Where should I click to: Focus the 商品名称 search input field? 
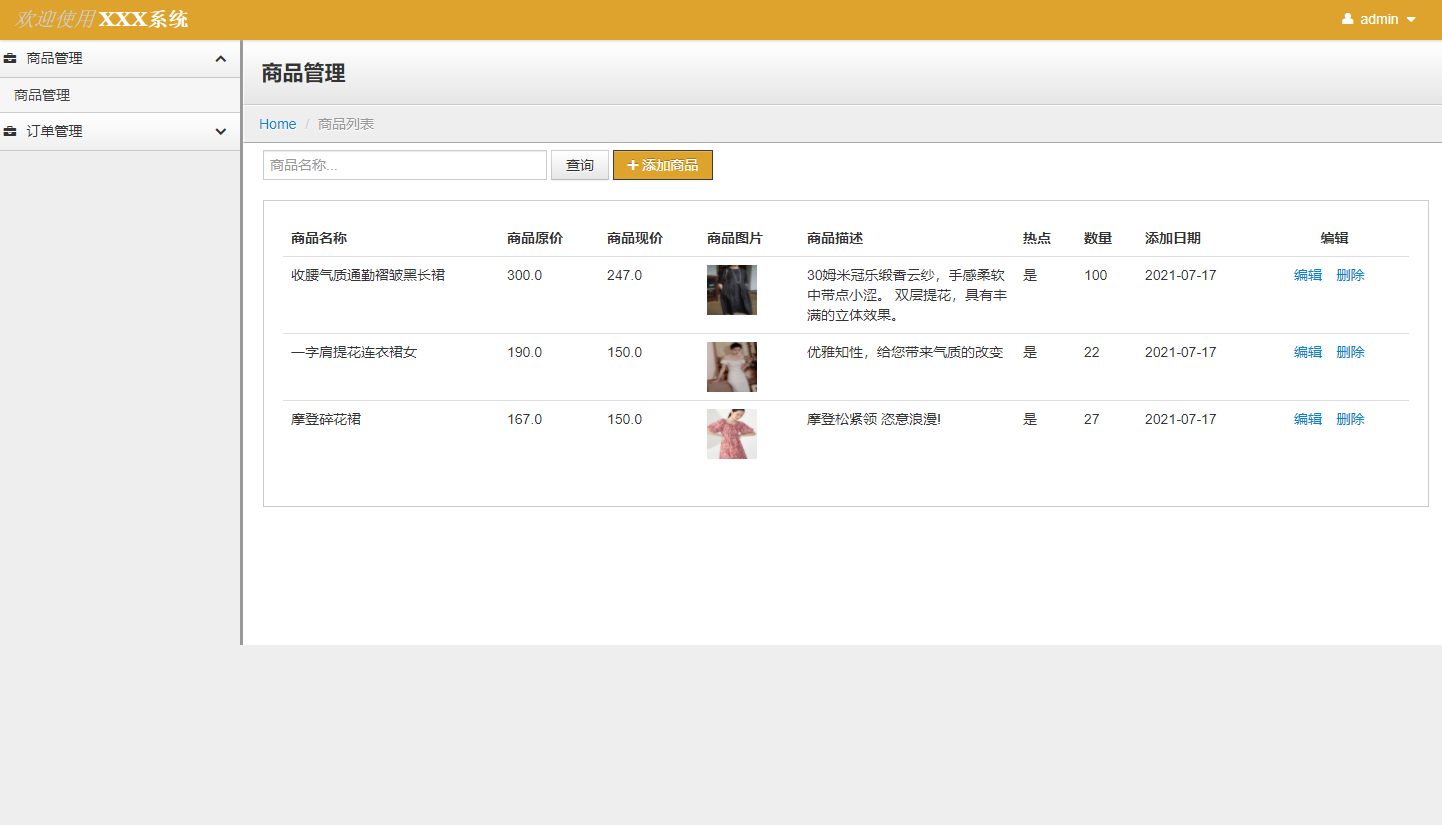pos(404,165)
